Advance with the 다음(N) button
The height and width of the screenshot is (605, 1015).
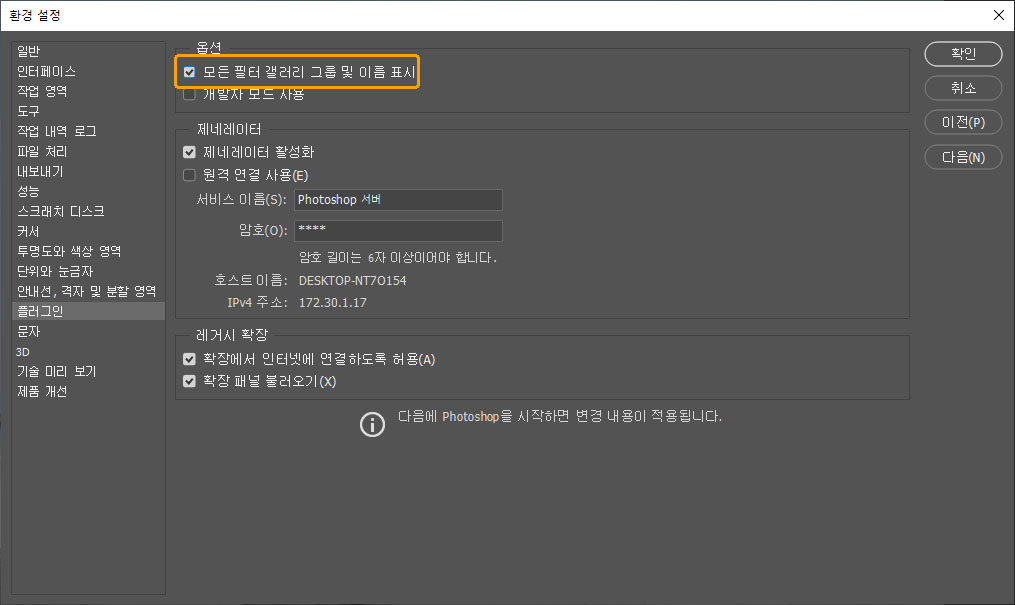[x=963, y=157]
